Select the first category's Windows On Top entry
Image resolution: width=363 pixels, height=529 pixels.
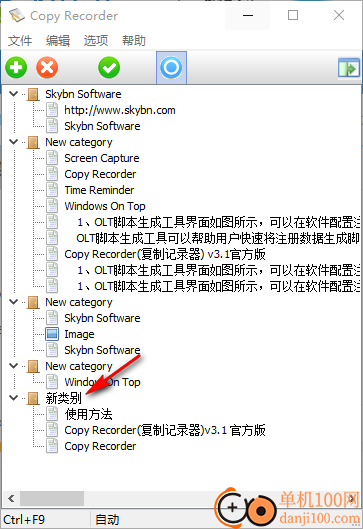click(105, 206)
